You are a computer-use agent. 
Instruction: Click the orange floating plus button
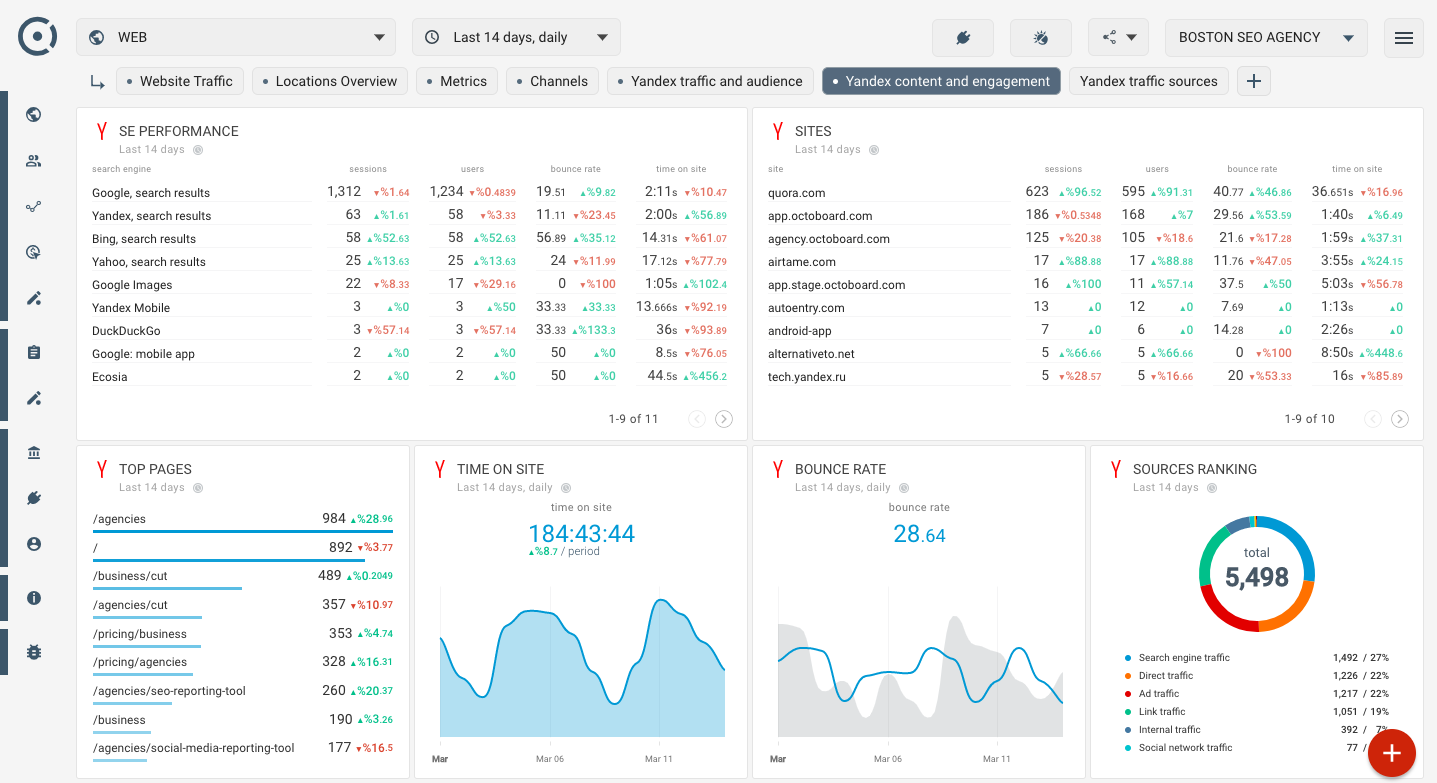click(x=1391, y=752)
